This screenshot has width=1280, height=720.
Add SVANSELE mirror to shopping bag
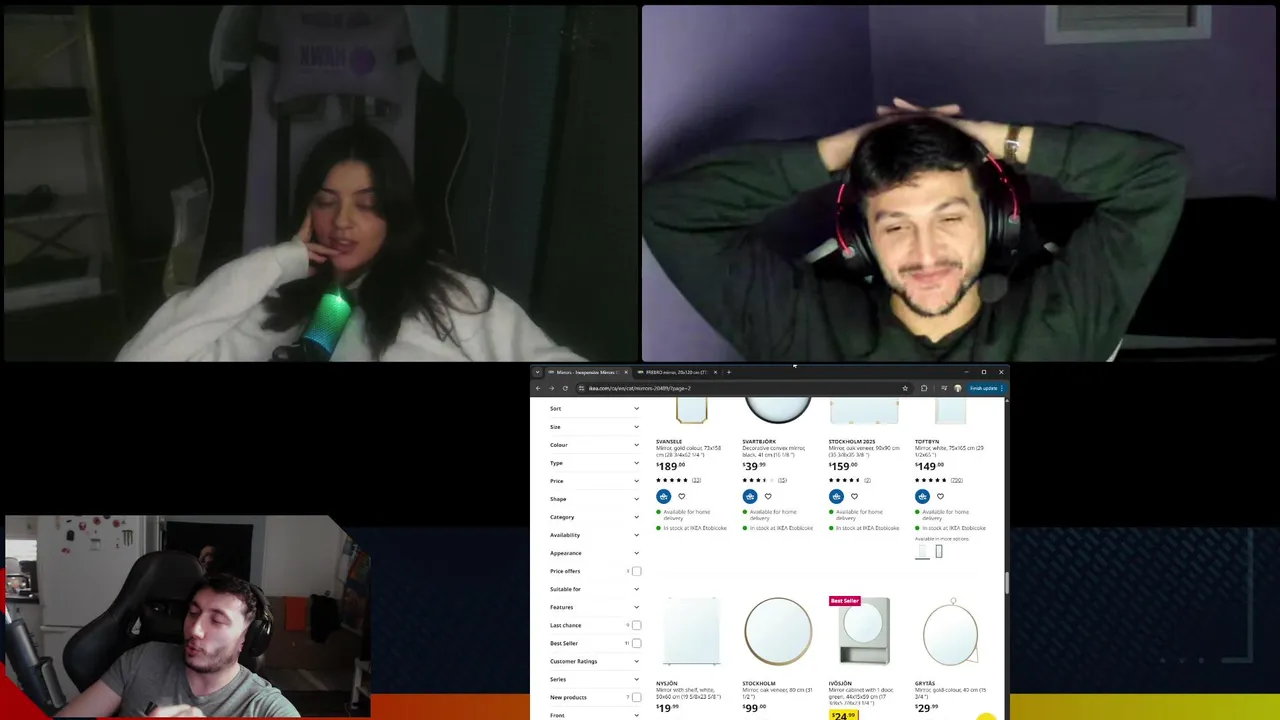point(663,496)
